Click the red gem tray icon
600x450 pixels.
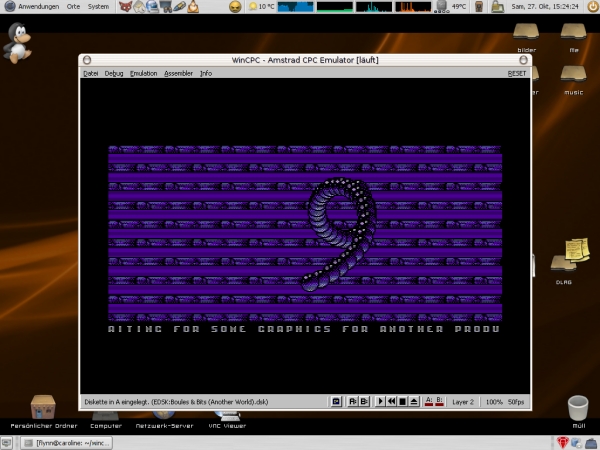click(562, 443)
